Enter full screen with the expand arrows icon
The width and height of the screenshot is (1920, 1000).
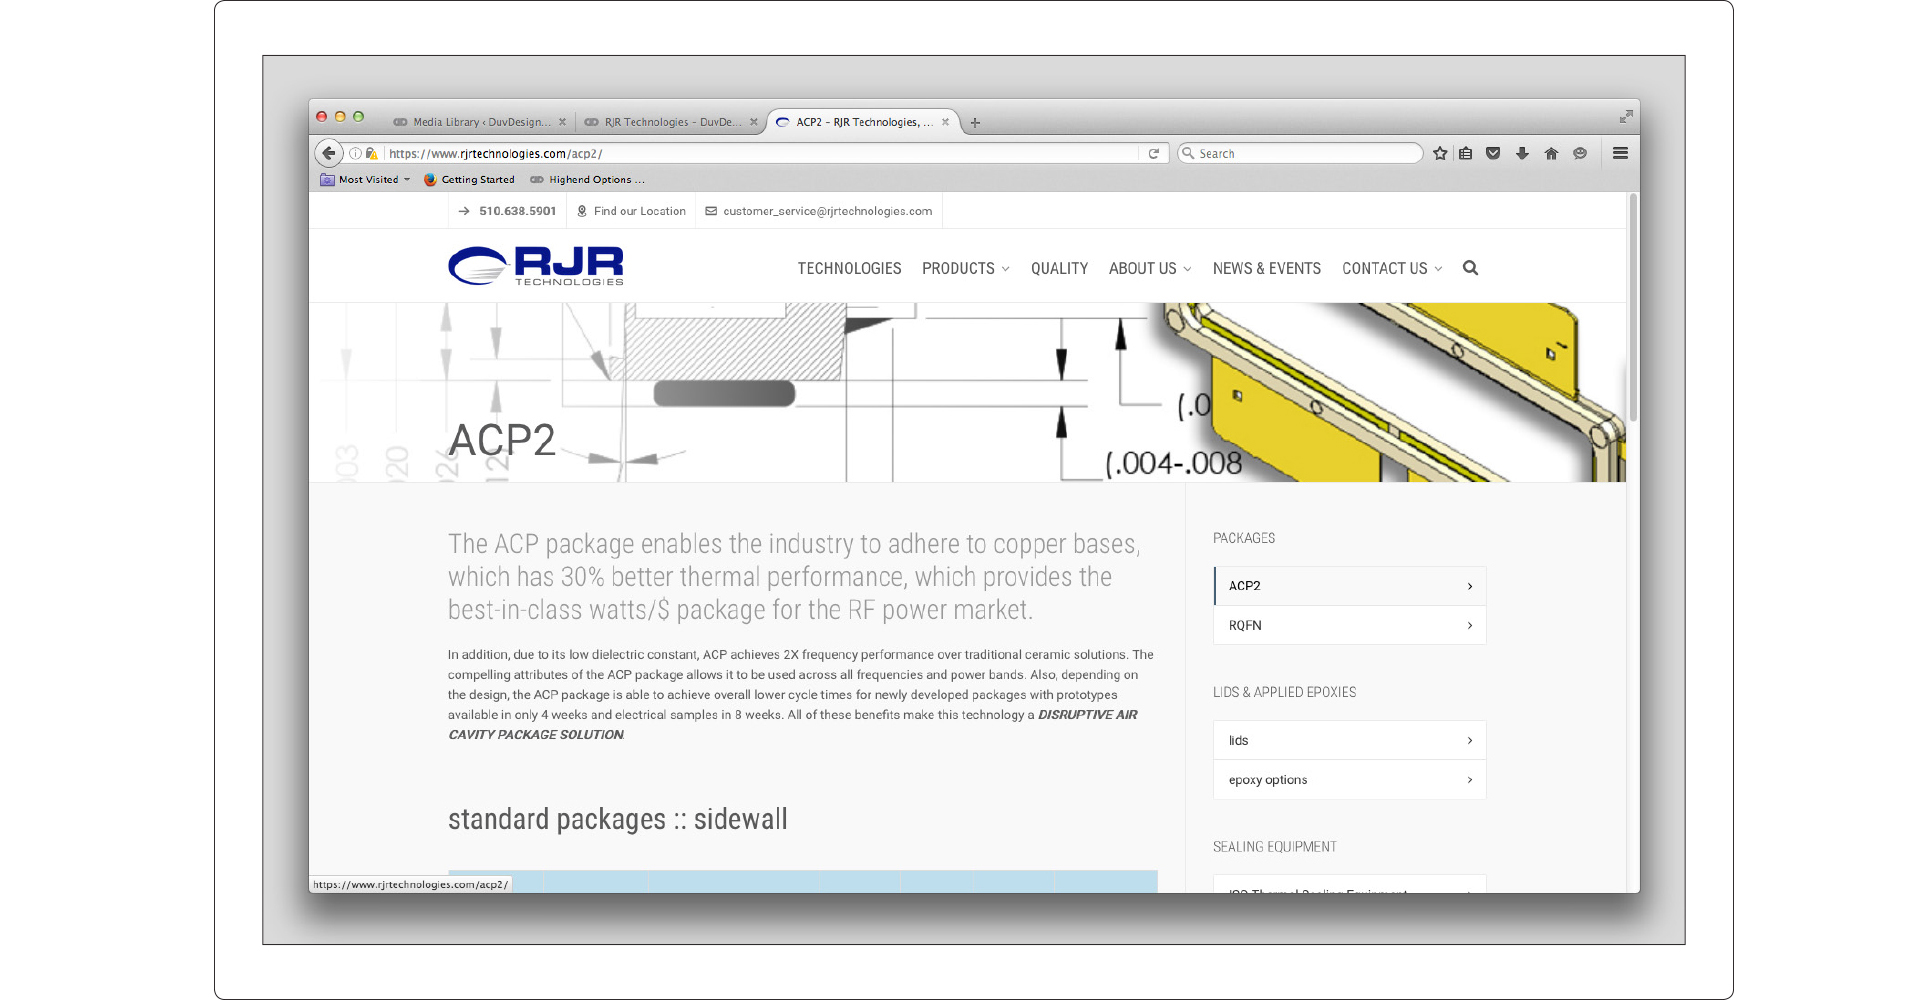point(1626,117)
